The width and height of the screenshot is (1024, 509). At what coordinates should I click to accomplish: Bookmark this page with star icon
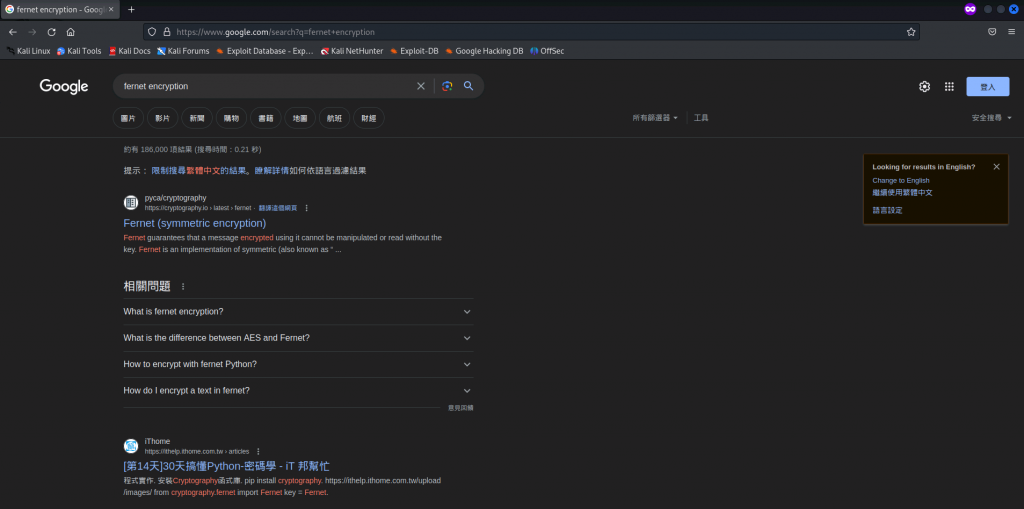point(910,31)
